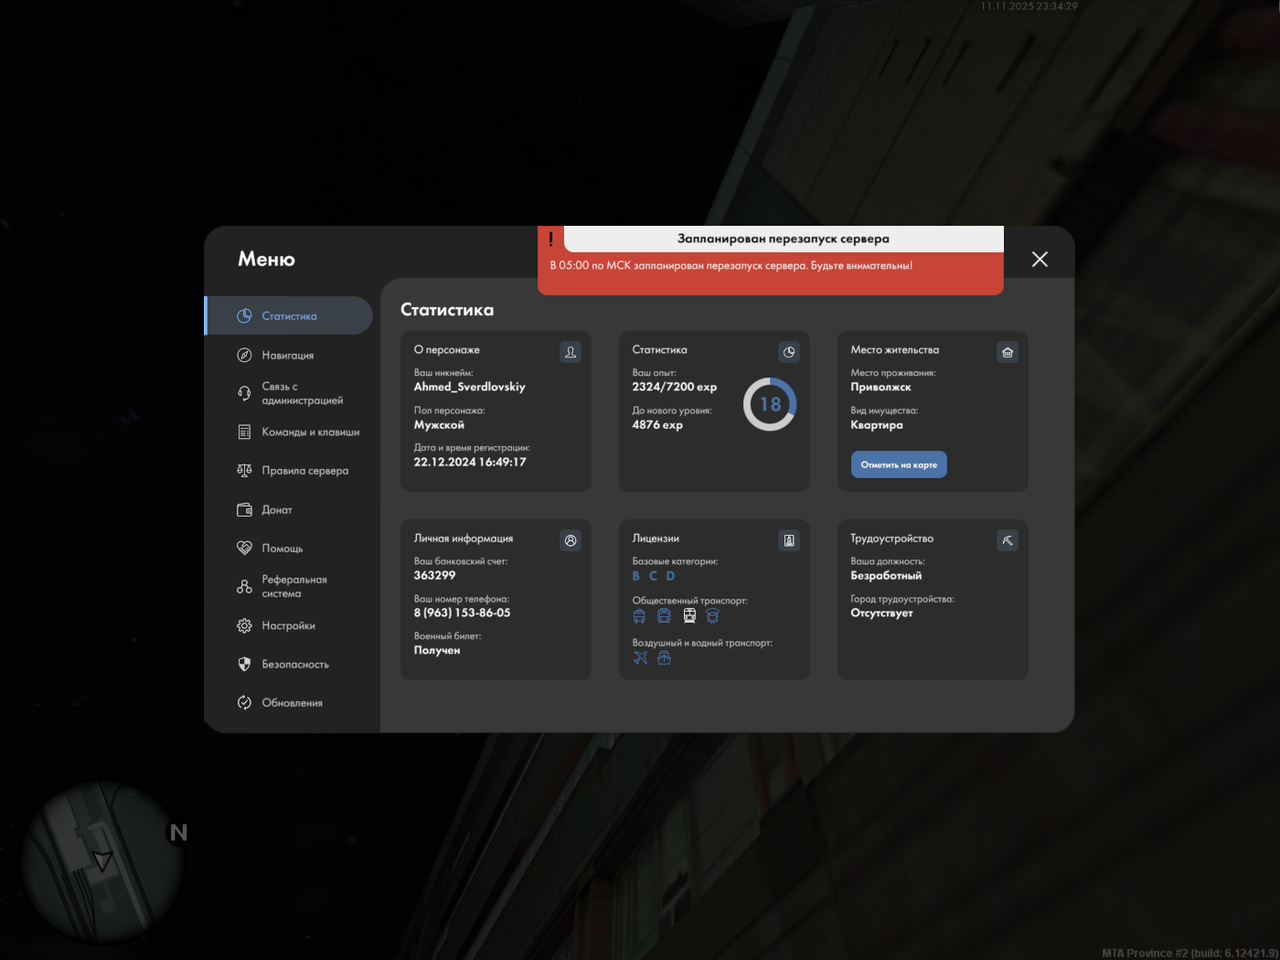Screen dimensions: 1280x960
Task: Click the nickname Ahmed_Sverdlovskiy
Action: [470, 387]
